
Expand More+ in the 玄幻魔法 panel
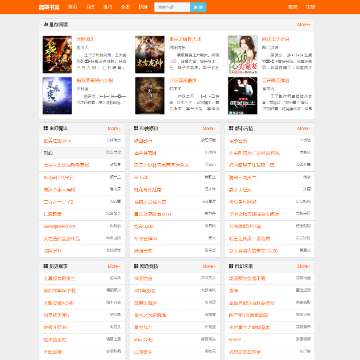(114, 128)
